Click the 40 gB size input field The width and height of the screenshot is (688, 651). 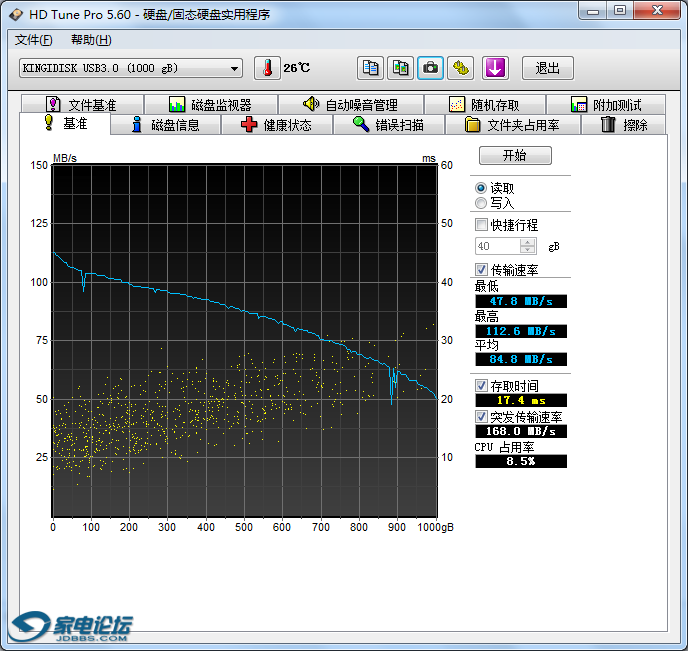(x=498, y=246)
